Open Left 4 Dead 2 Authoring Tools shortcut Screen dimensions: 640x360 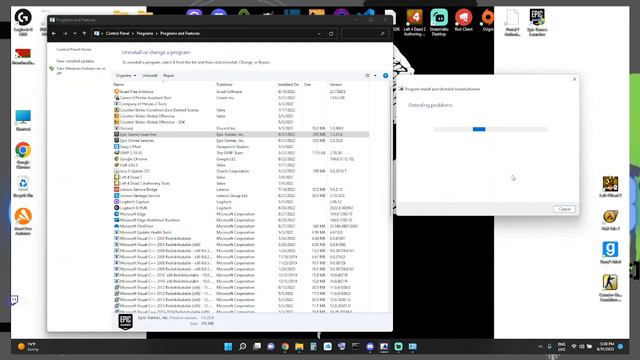414,22
